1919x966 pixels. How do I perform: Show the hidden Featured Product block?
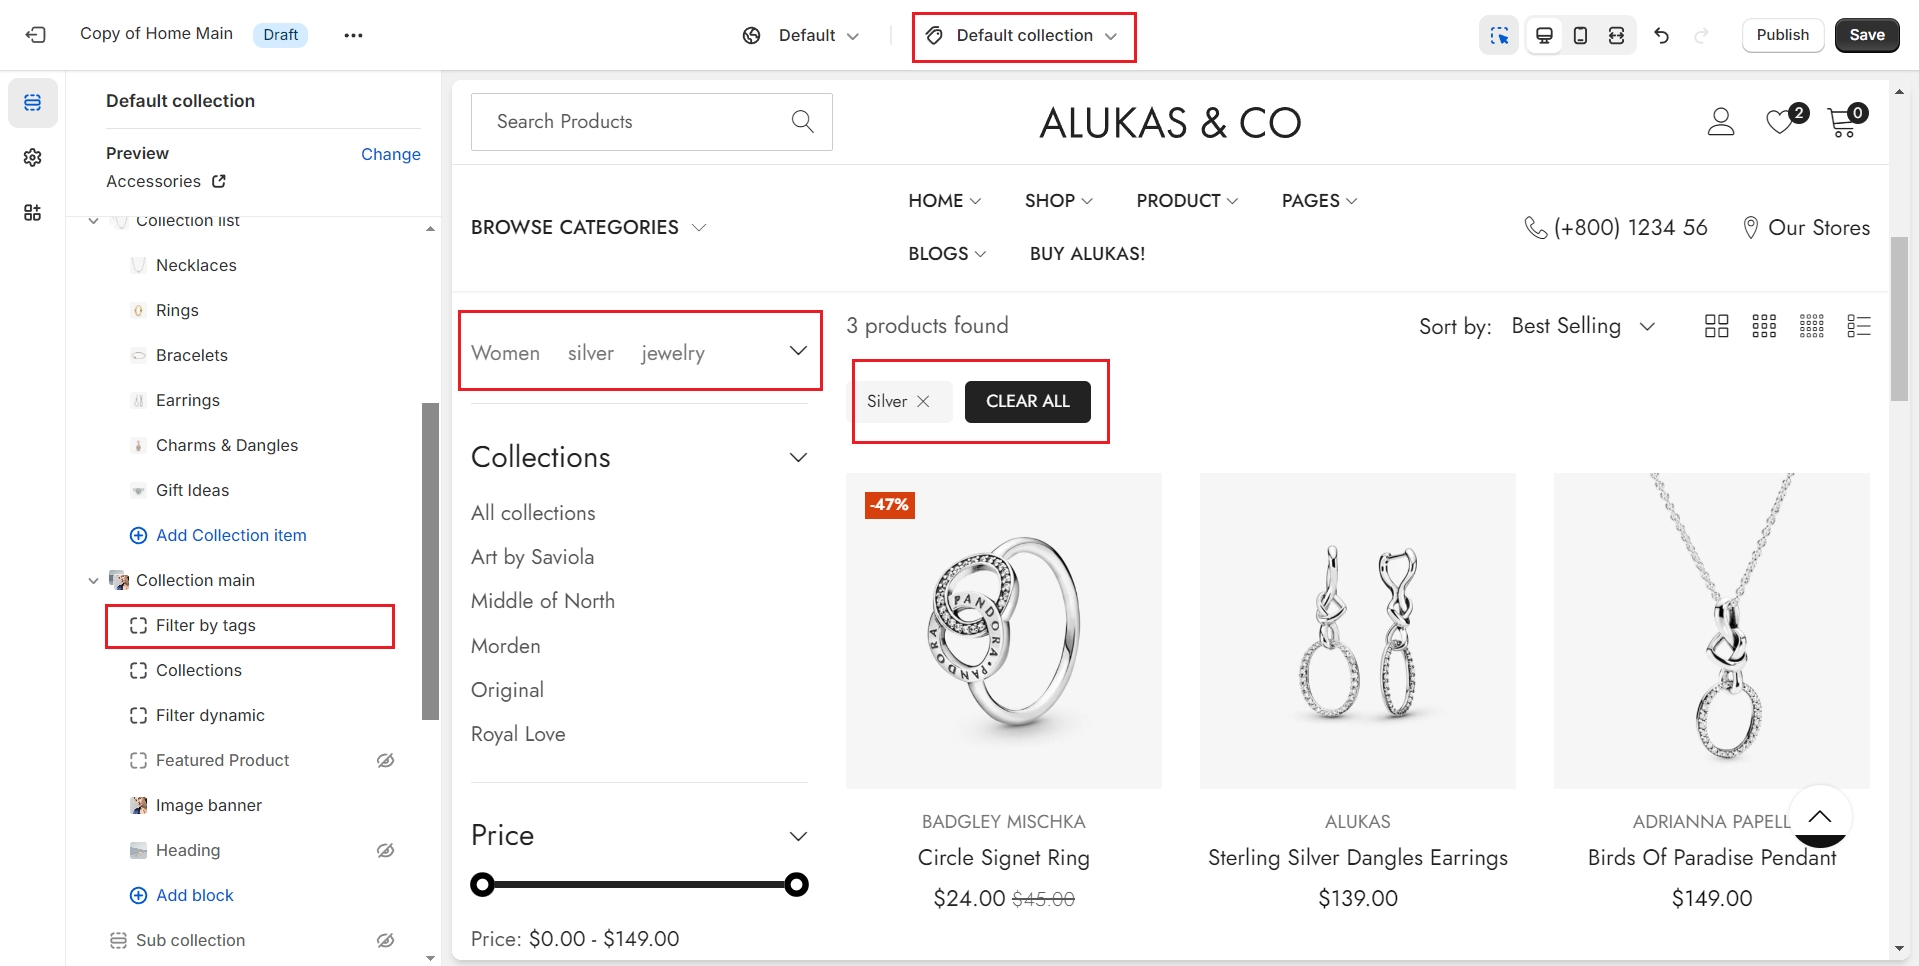tap(385, 760)
